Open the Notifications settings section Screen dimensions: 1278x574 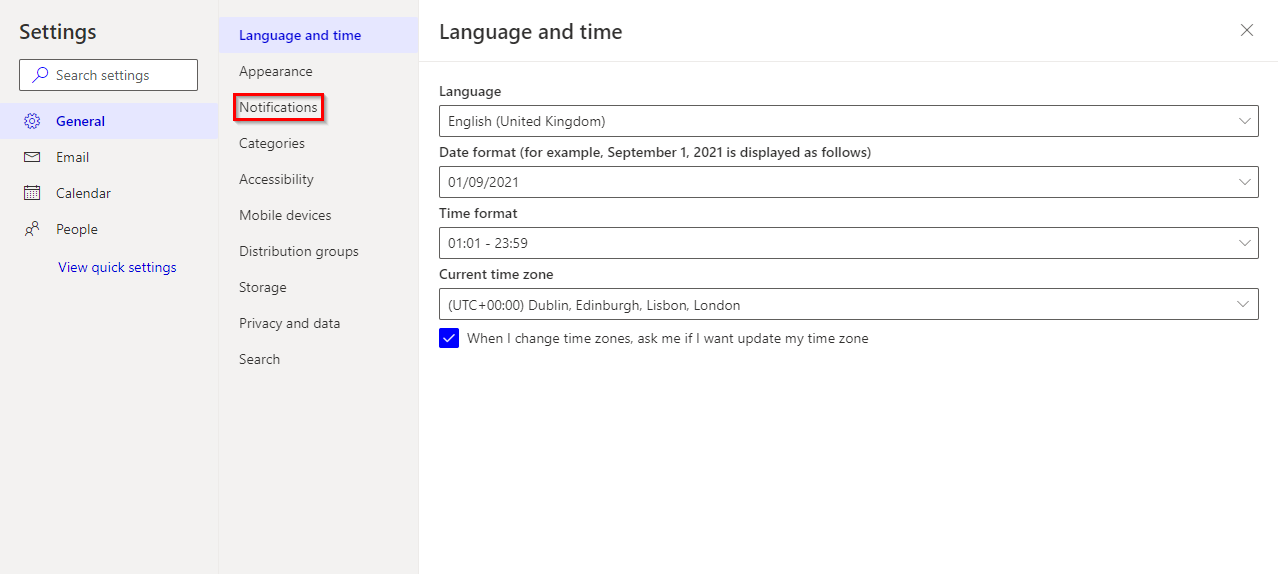pyautogui.click(x=278, y=107)
